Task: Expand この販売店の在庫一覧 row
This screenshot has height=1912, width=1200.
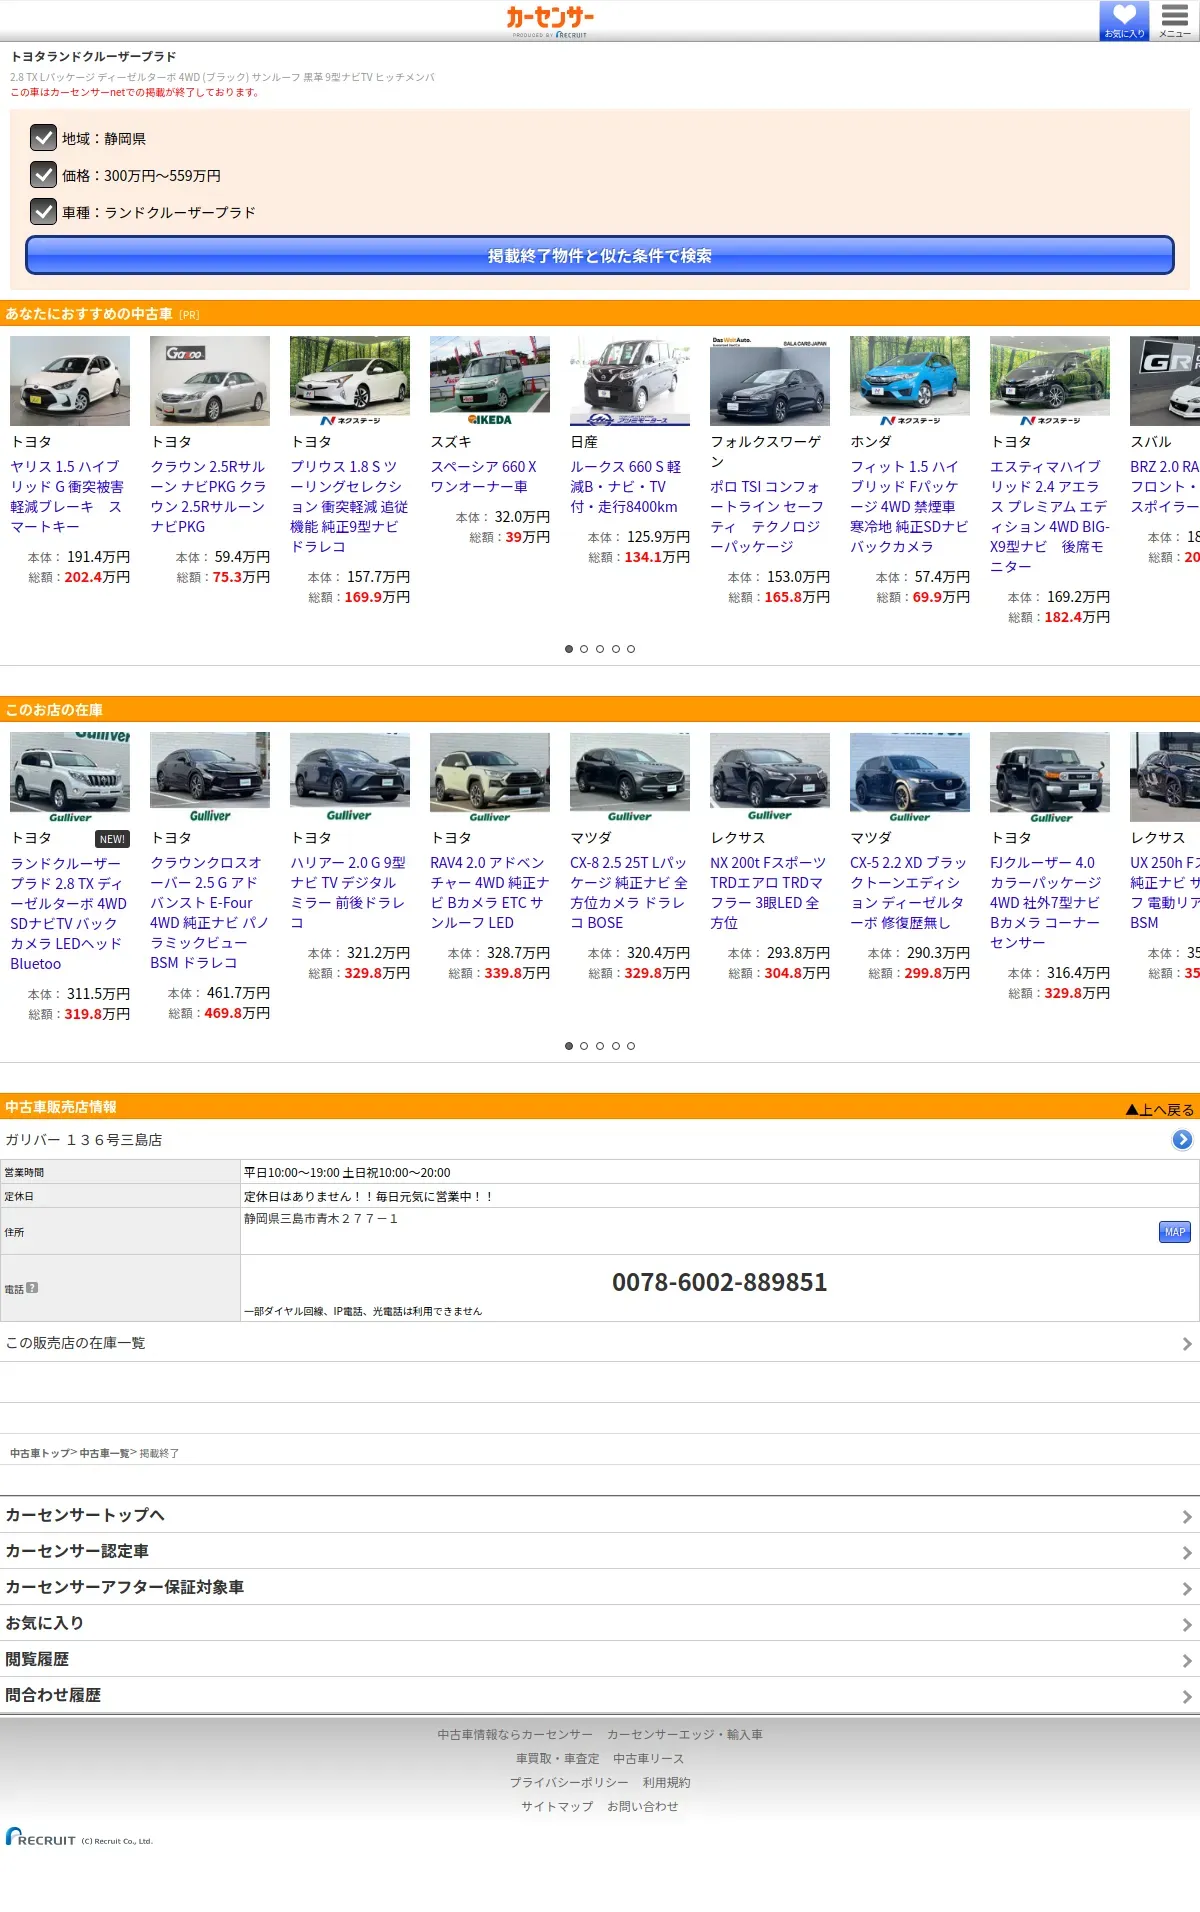Action: [600, 1343]
